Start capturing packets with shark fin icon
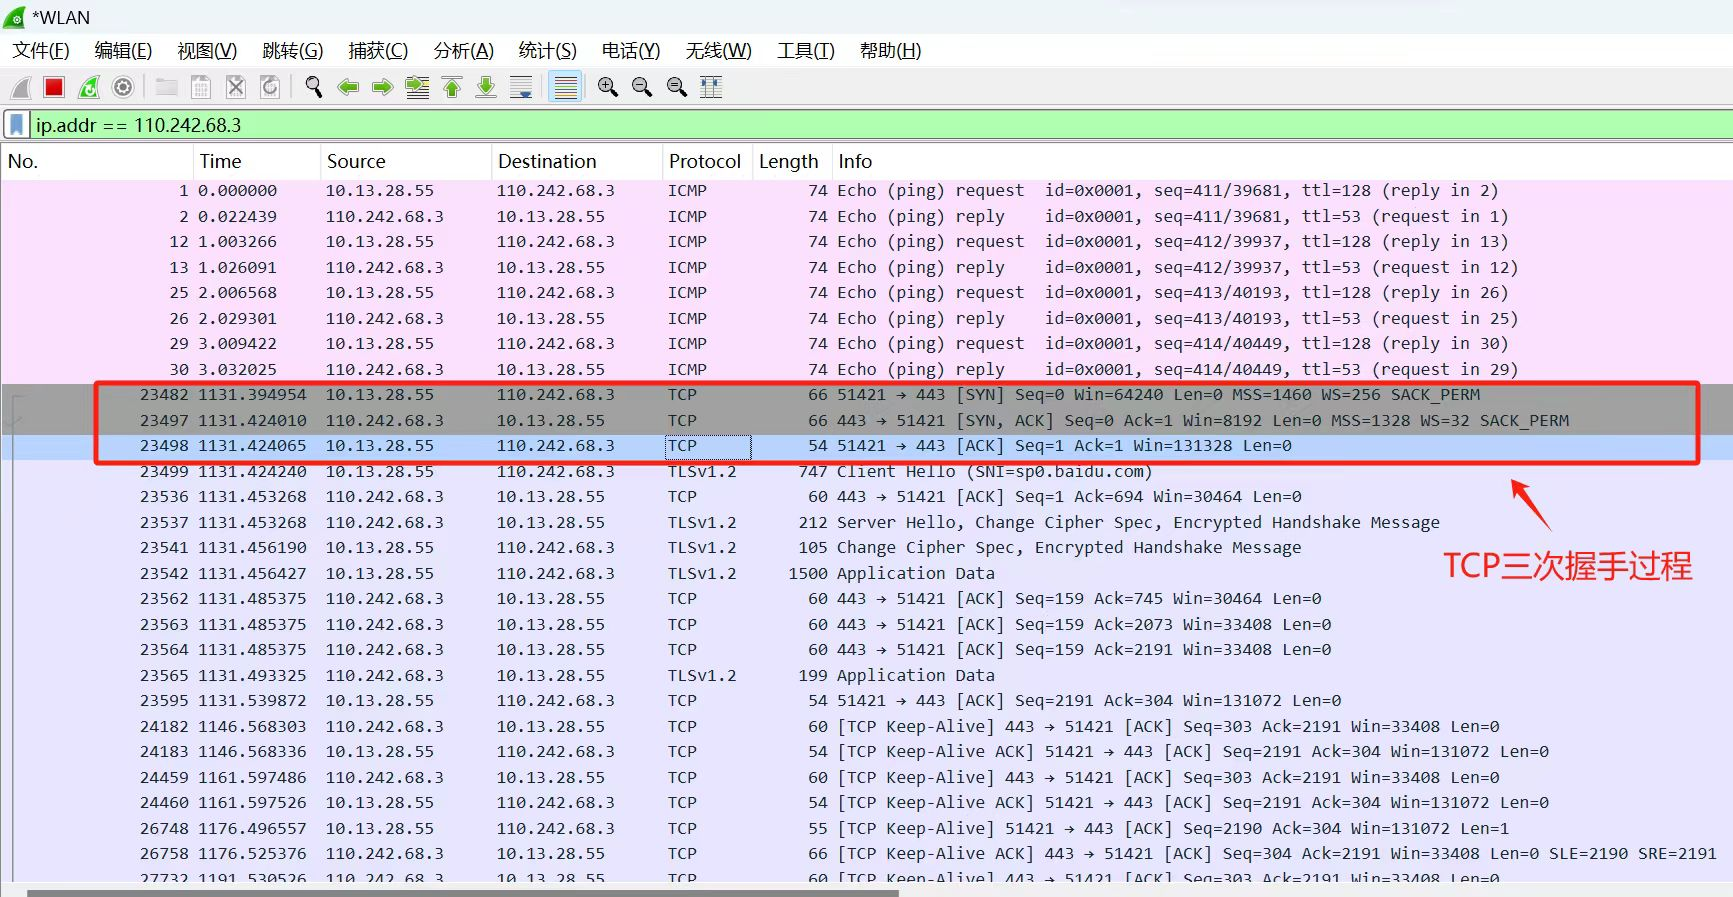Image resolution: width=1733 pixels, height=897 pixels. click(x=21, y=88)
